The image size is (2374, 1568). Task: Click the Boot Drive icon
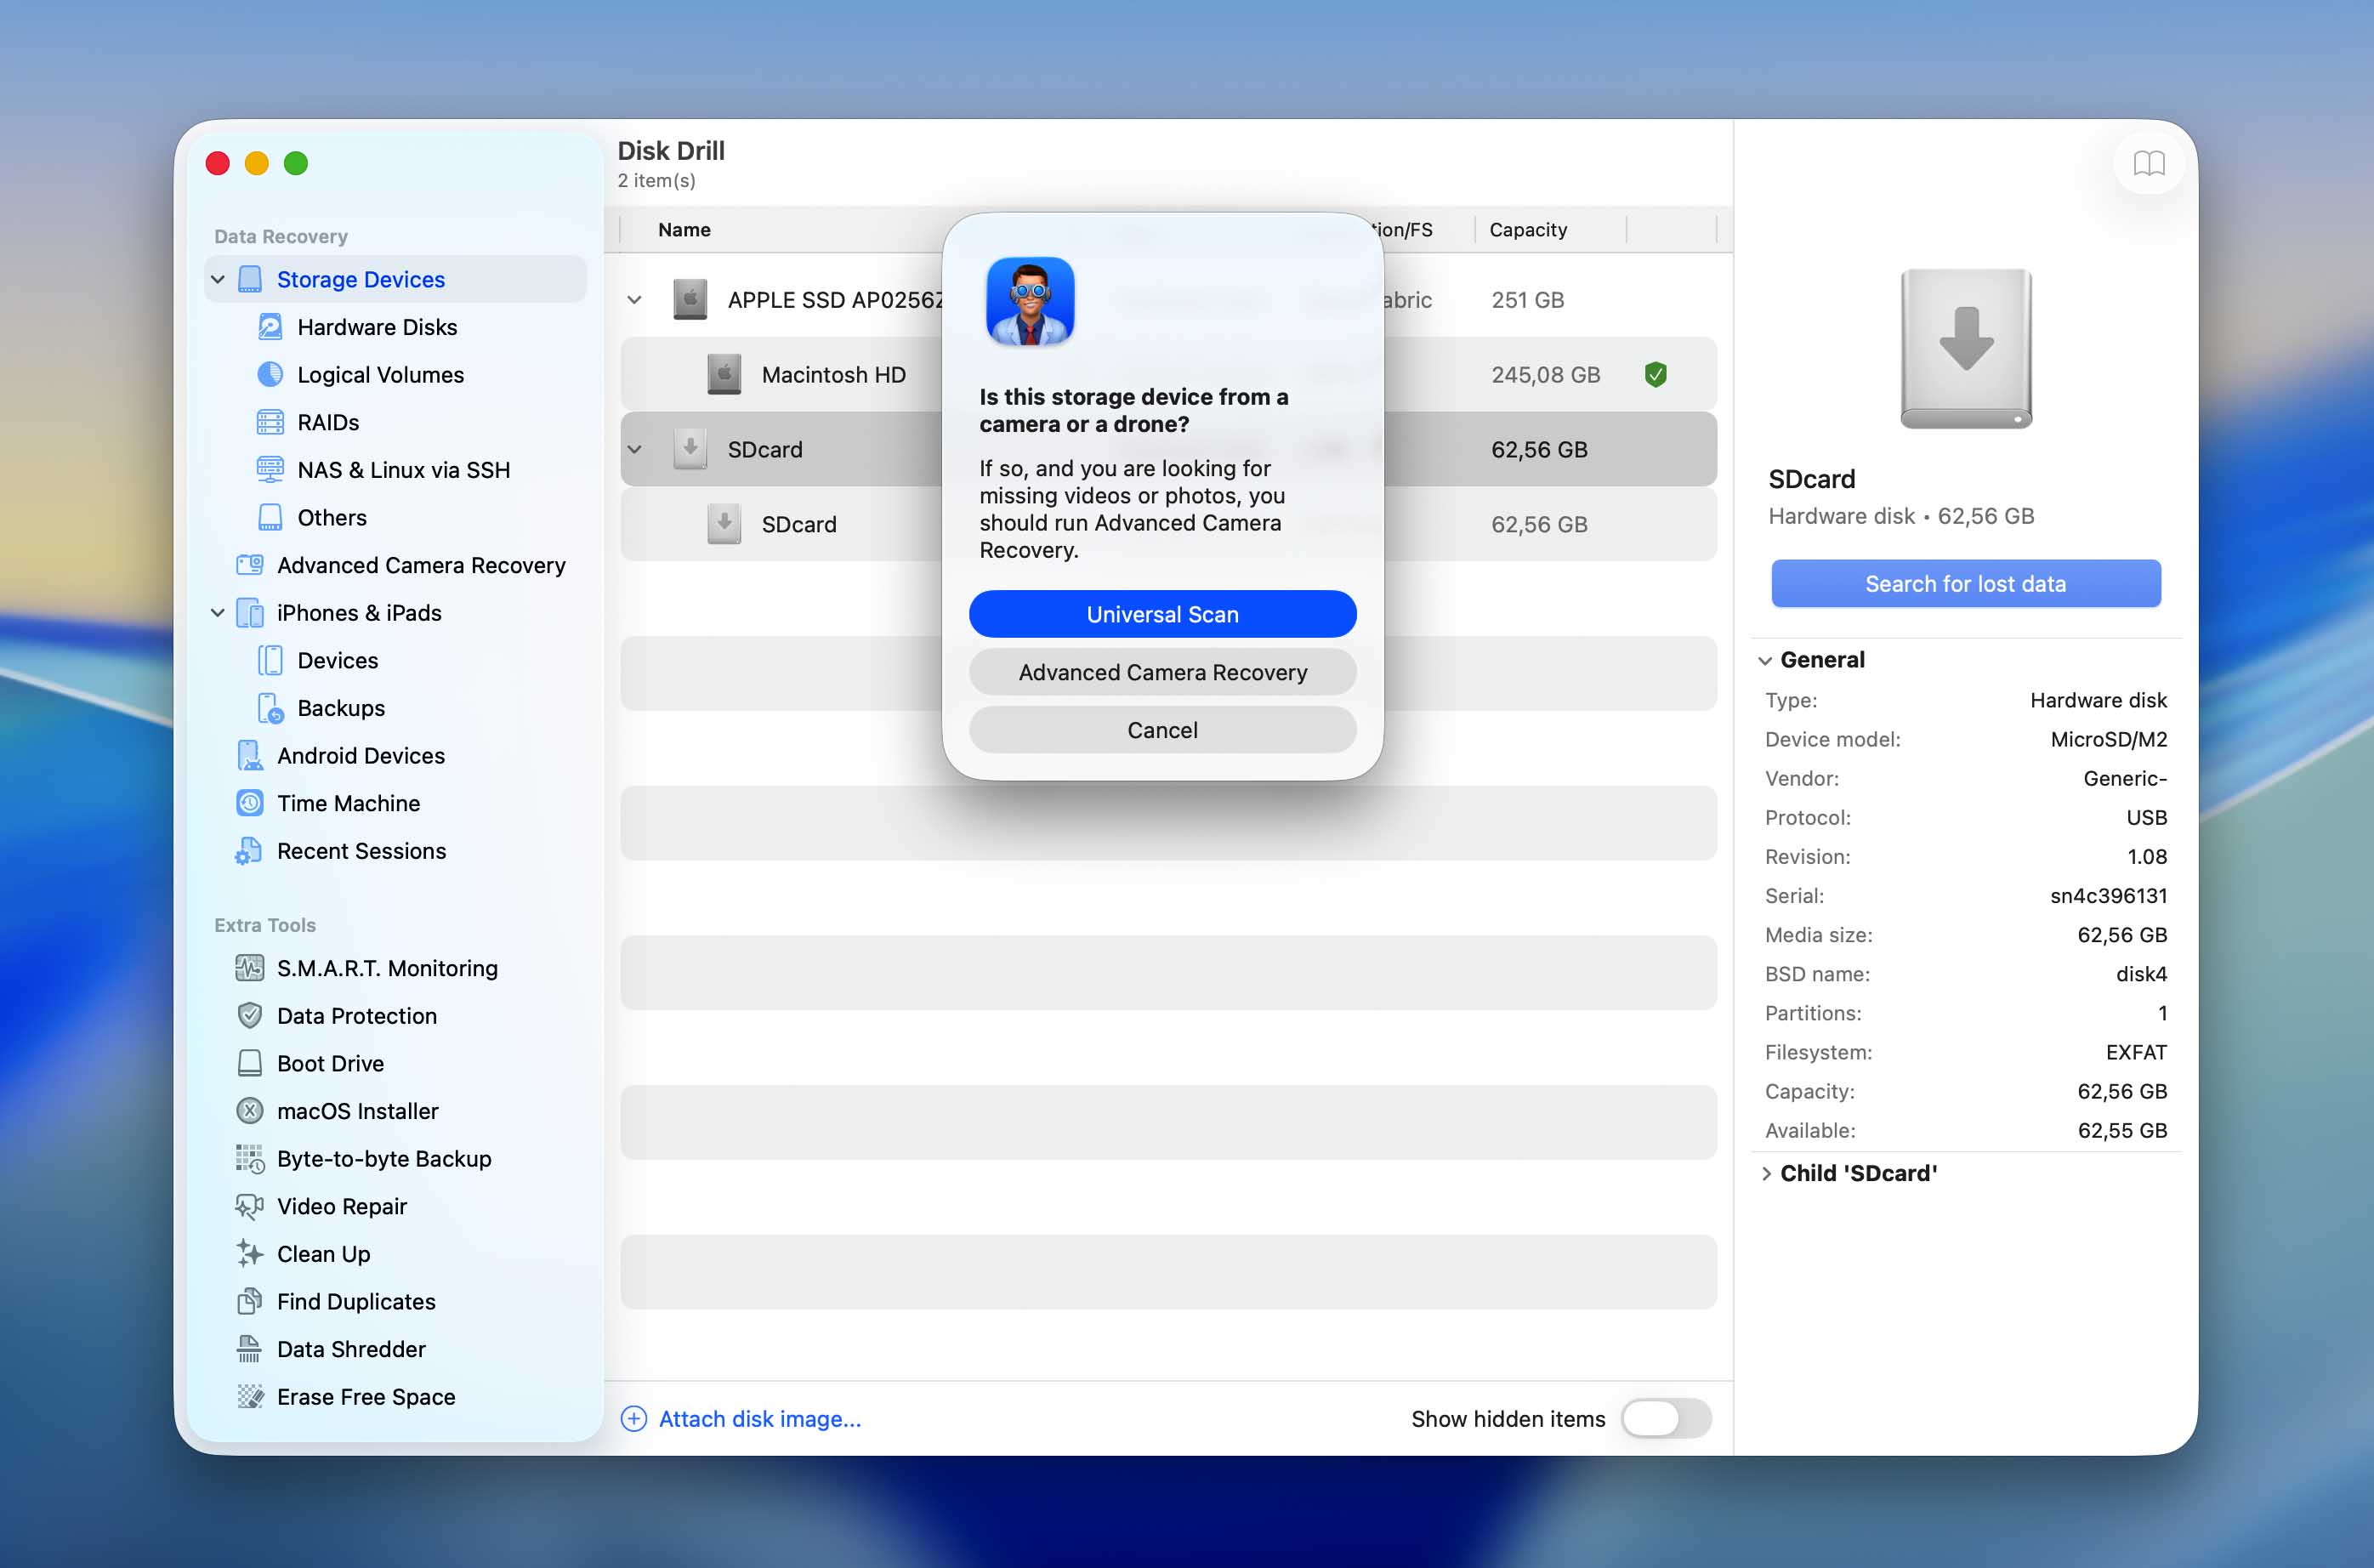point(250,1063)
